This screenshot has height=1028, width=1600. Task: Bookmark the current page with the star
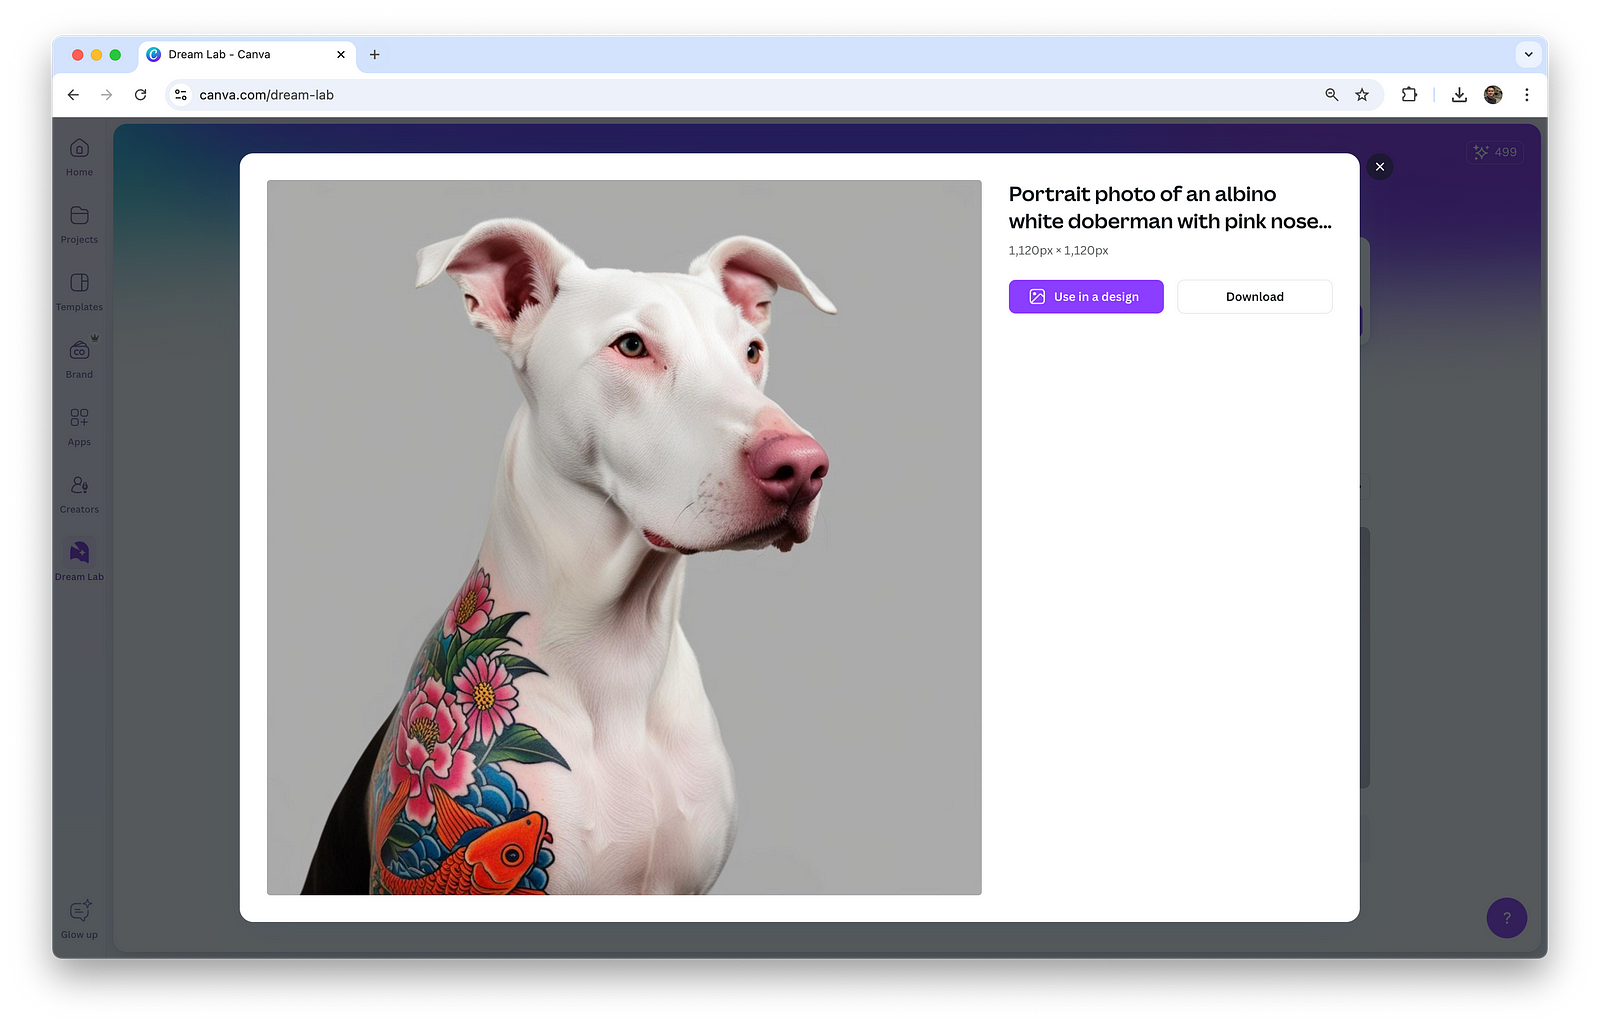tap(1361, 94)
